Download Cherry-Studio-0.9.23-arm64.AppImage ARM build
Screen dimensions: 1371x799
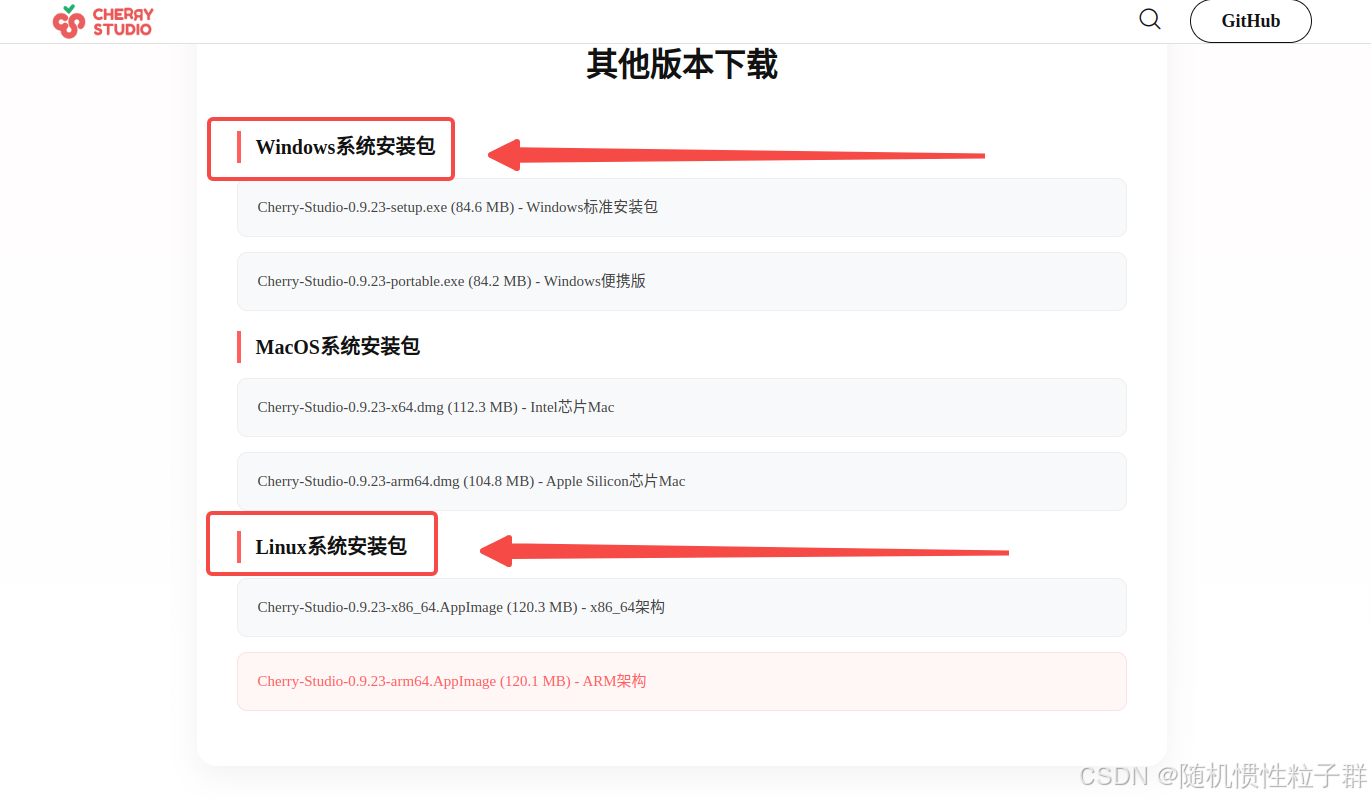(x=681, y=681)
